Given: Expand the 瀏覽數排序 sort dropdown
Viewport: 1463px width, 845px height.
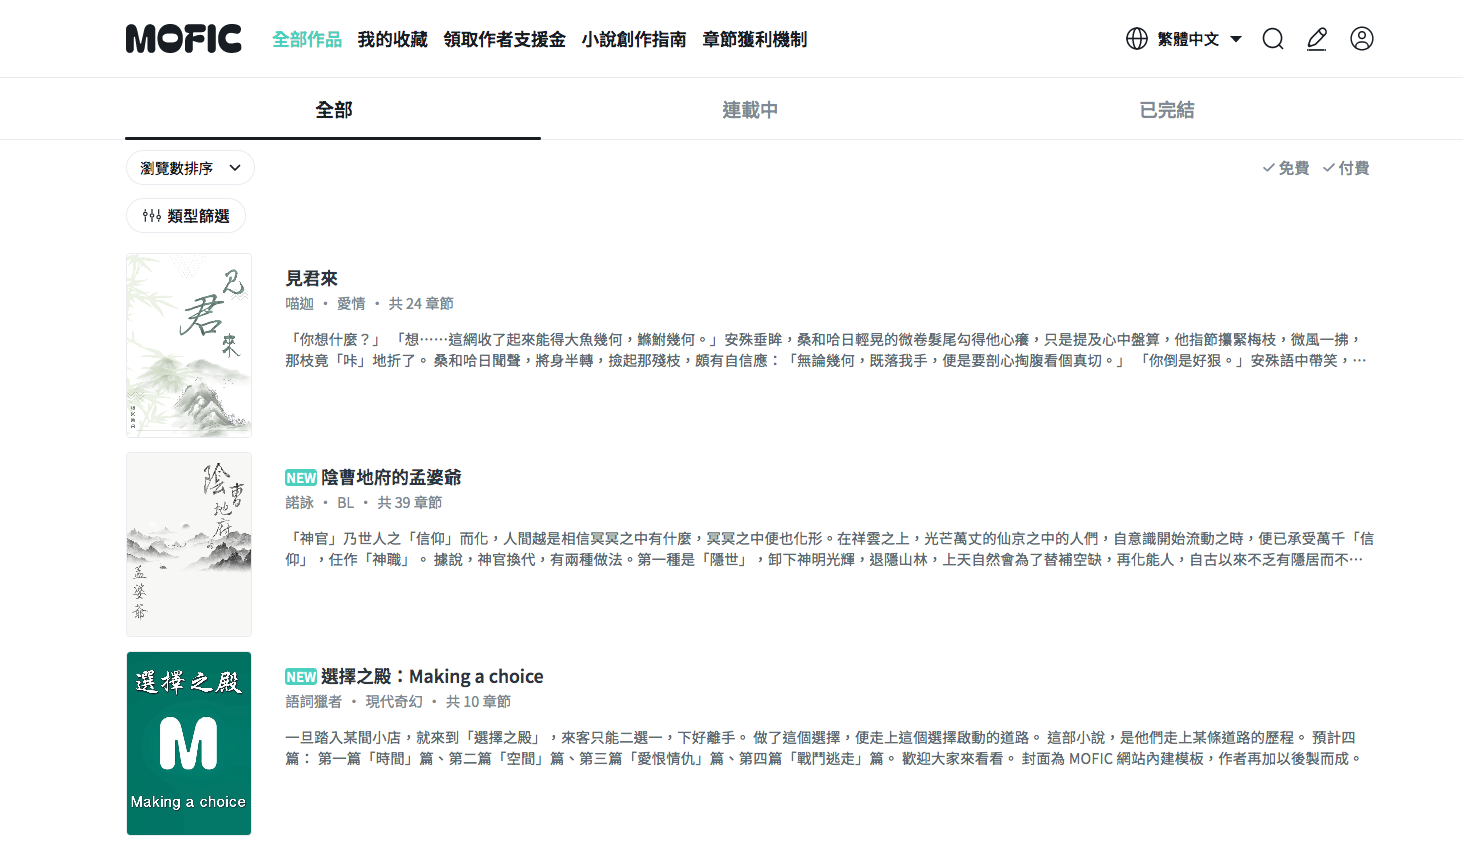Looking at the screenshot, I should pos(190,168).
